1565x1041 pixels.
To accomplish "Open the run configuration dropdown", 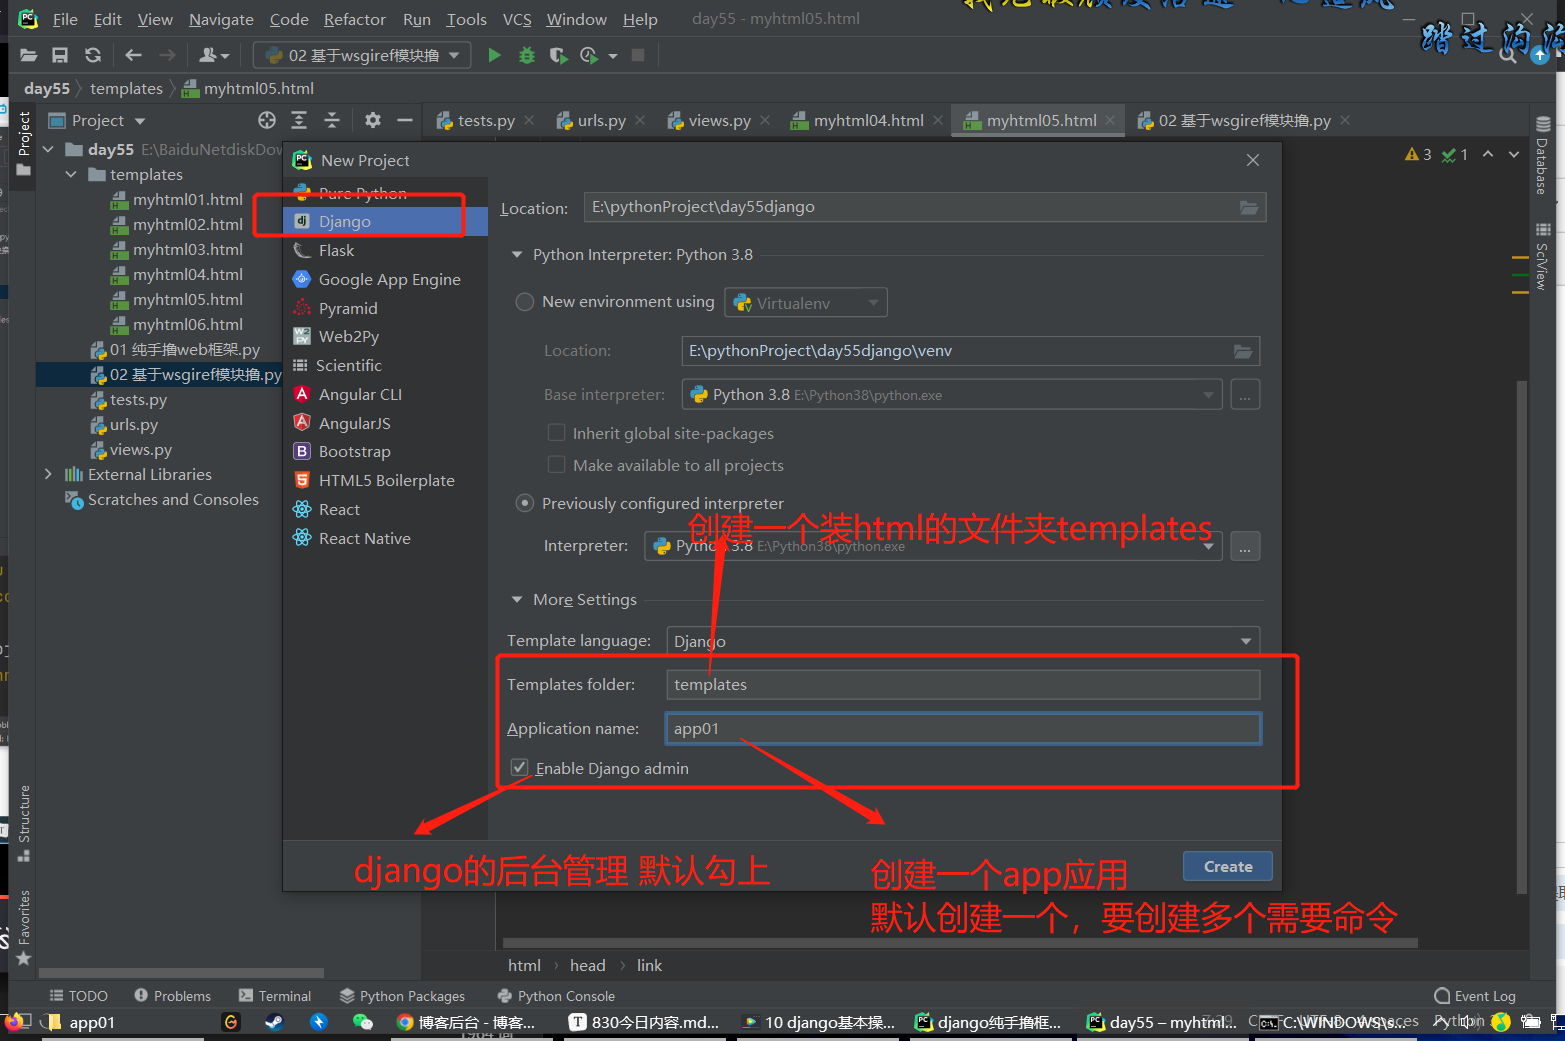I will tap(361, 55).
